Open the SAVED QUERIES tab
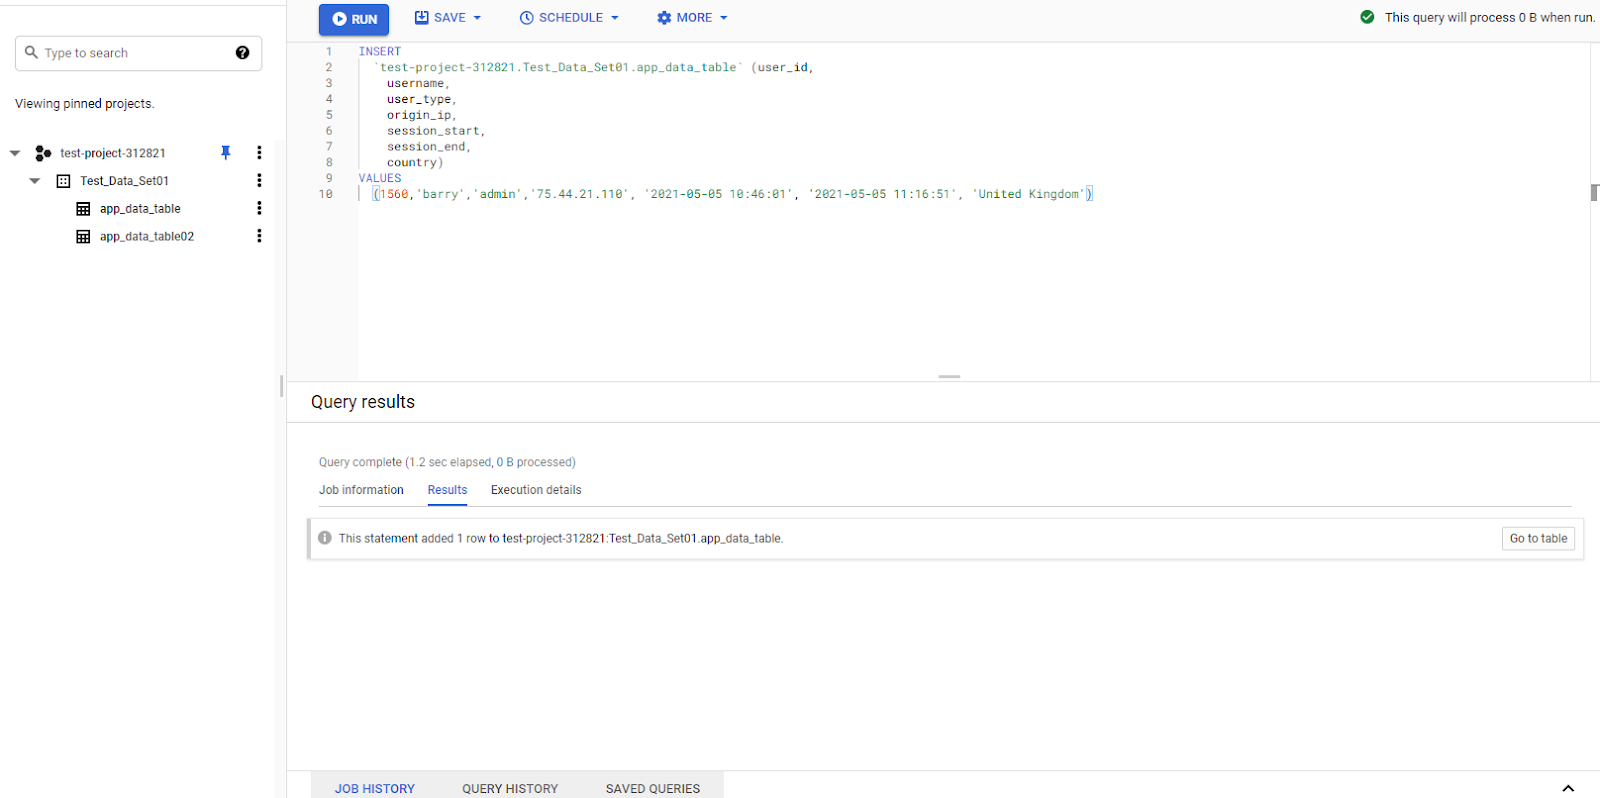The image size is (1600, 798). tap(652, 788)
